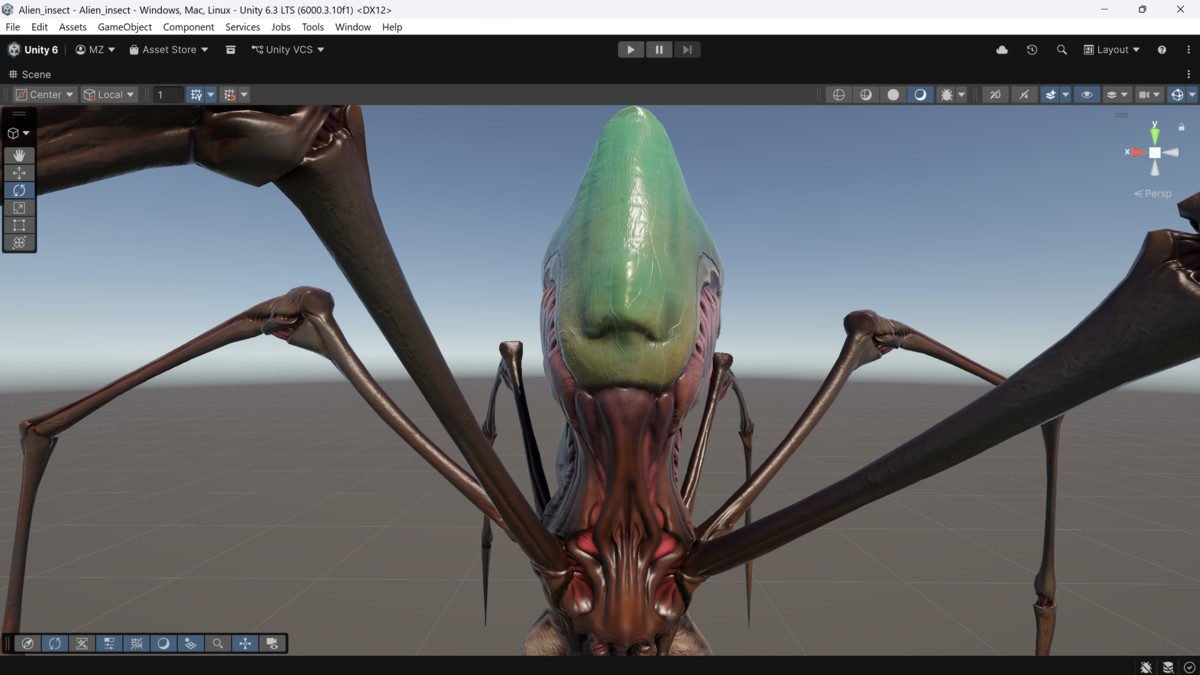Screen dimensions: 1200x675
Task: Open global Search via the magnifier icon
Action: click(x=1062, y=49)
